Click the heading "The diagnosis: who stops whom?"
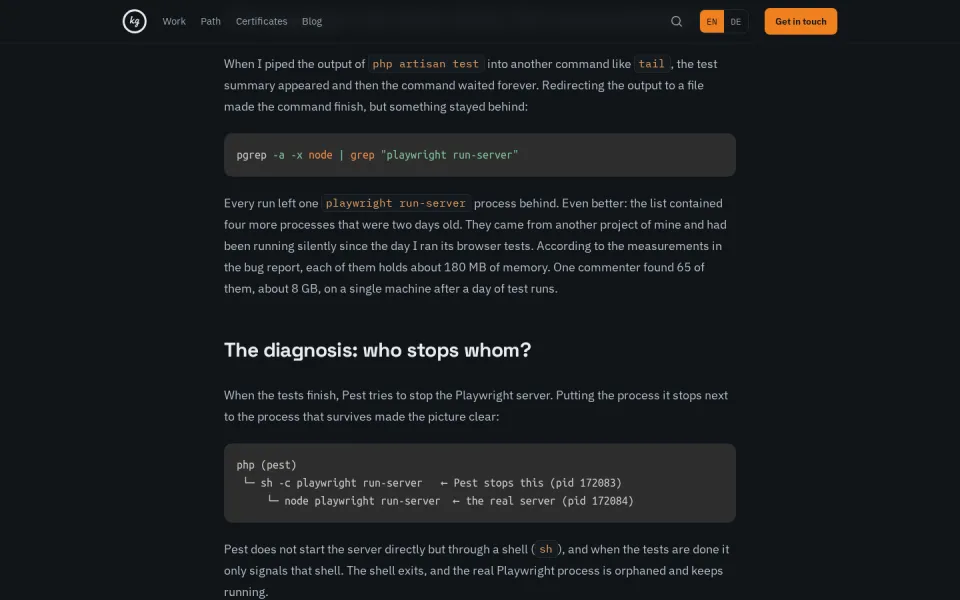 click(x=377, y=350)
